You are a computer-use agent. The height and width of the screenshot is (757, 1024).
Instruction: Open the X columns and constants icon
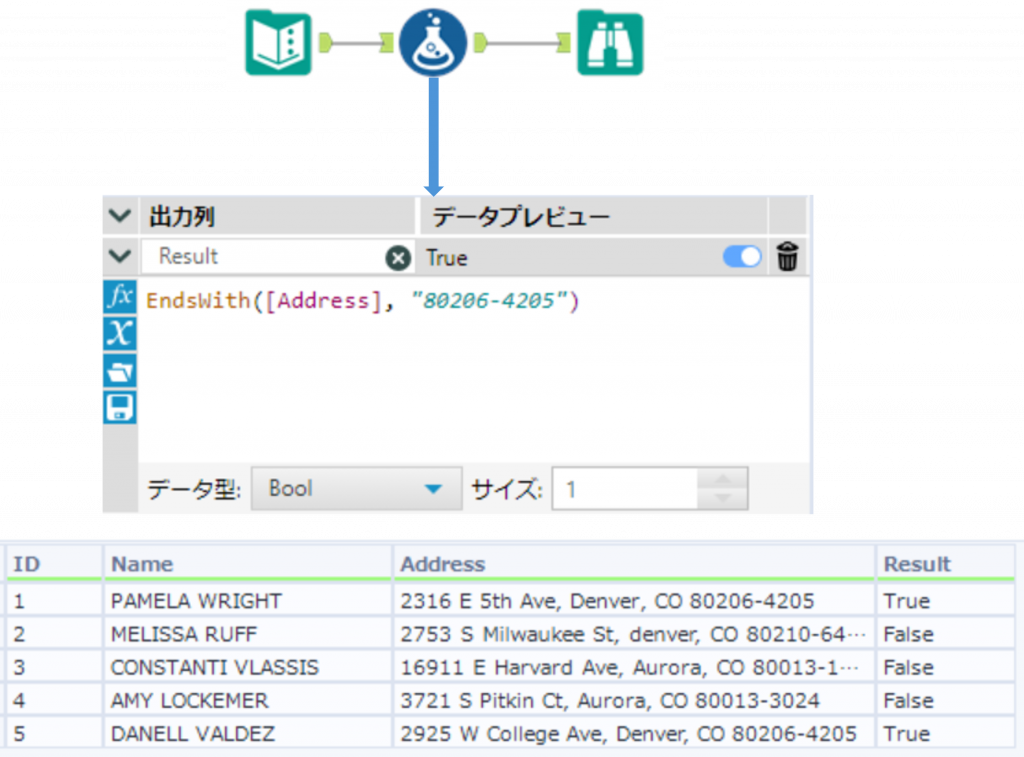tap(120, 334)
